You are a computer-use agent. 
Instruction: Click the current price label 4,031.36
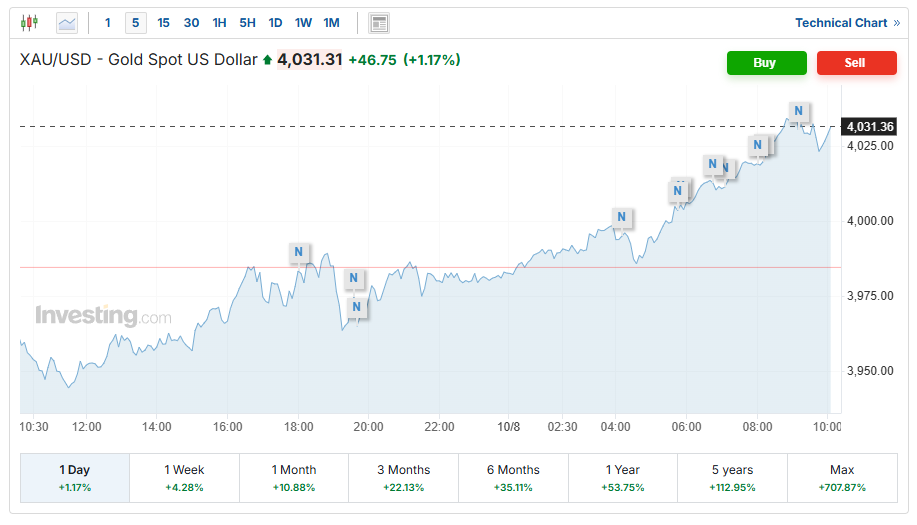[868, 126]
